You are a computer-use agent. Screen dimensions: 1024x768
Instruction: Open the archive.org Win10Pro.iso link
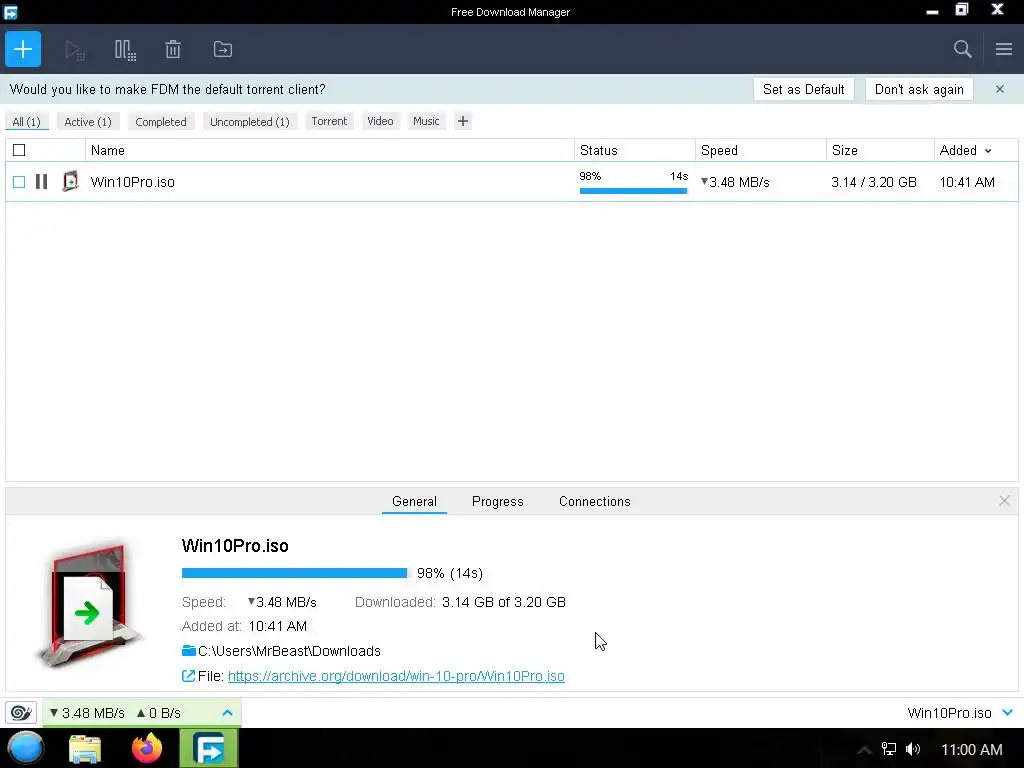396,676
